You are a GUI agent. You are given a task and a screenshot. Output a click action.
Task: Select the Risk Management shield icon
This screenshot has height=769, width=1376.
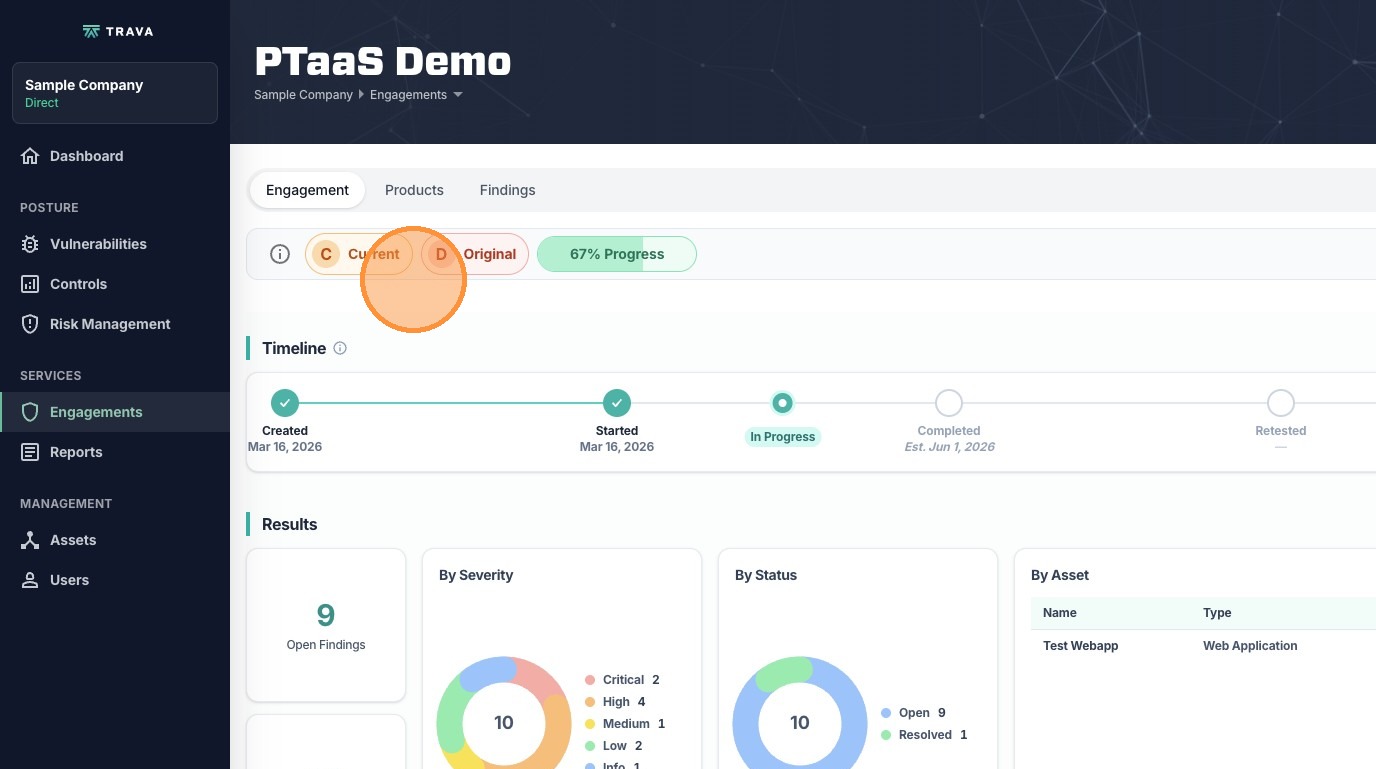pos(30,324)
